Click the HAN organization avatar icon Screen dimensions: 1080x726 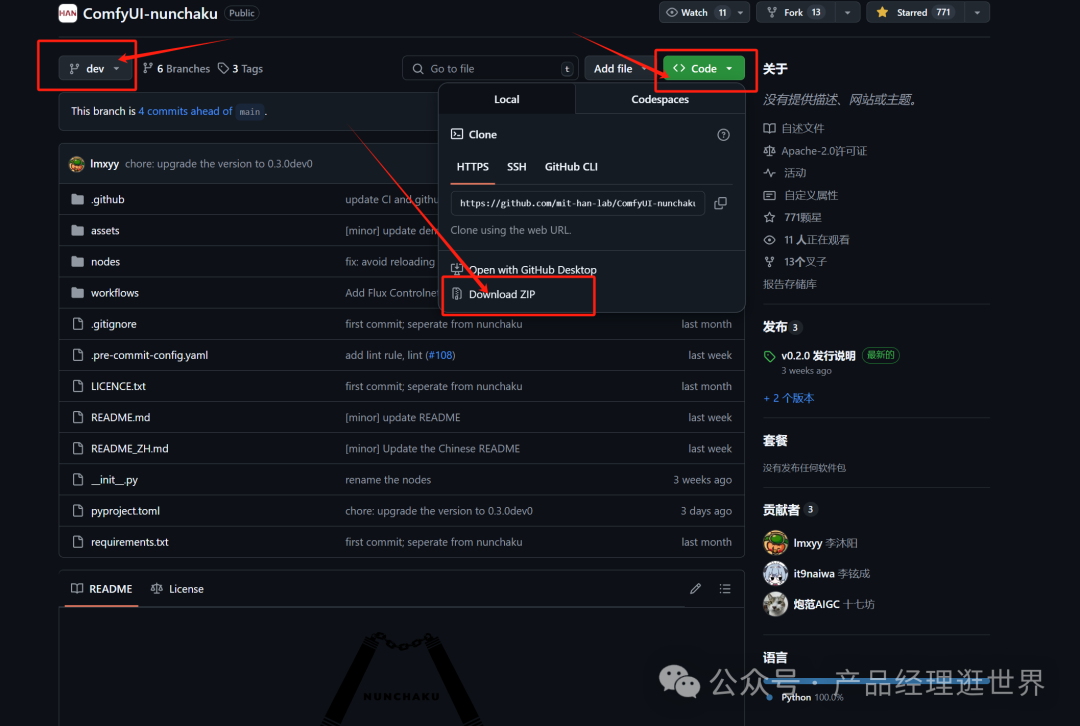68,13
